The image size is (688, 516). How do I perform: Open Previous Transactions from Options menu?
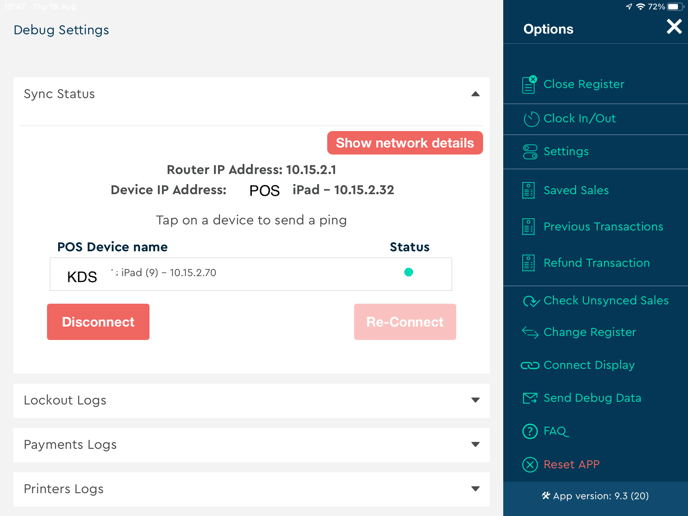click(602, 227)
